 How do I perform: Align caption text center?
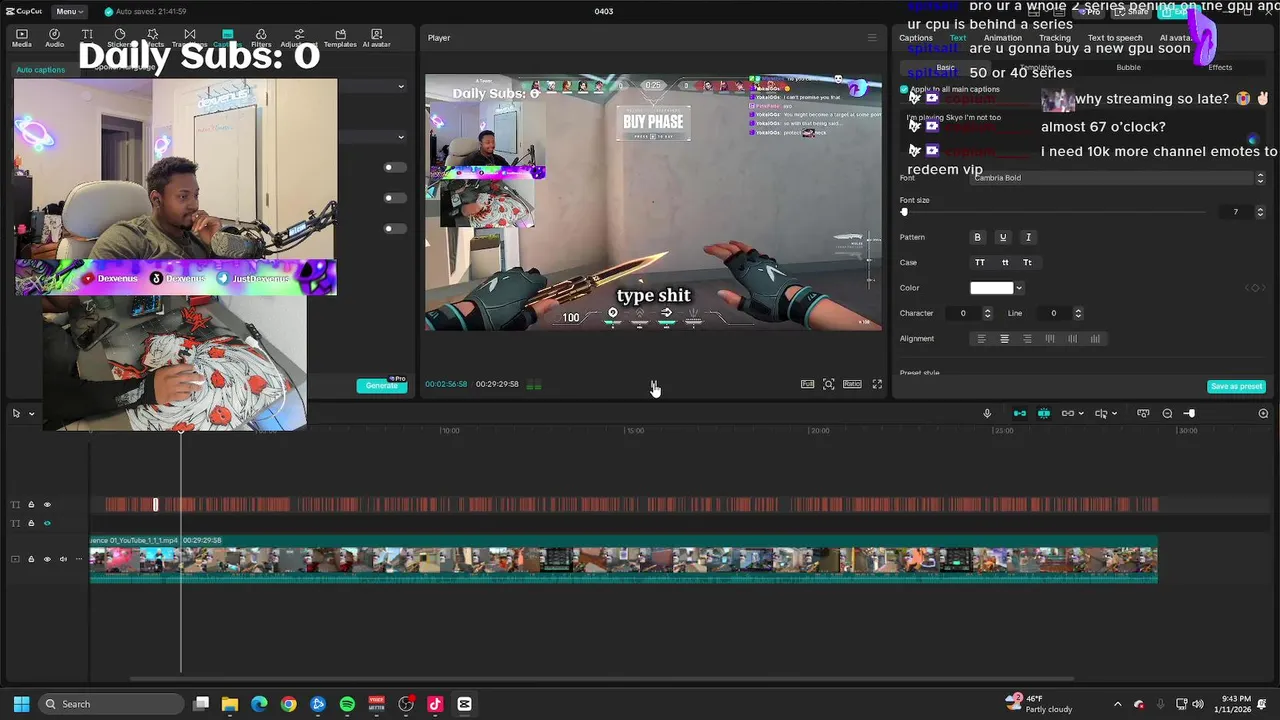1004,339
